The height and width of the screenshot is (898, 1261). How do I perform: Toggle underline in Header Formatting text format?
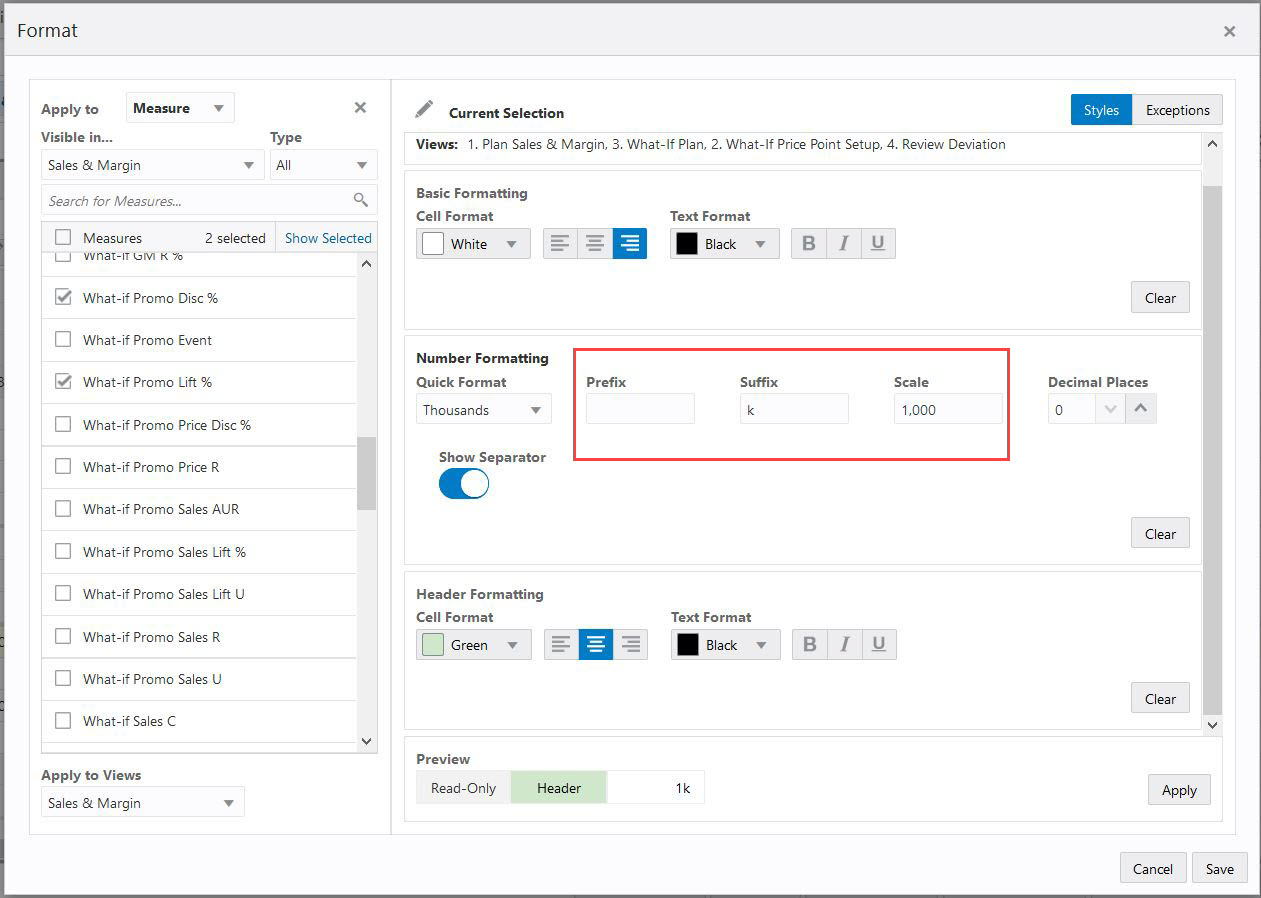[x=879, y=645]
